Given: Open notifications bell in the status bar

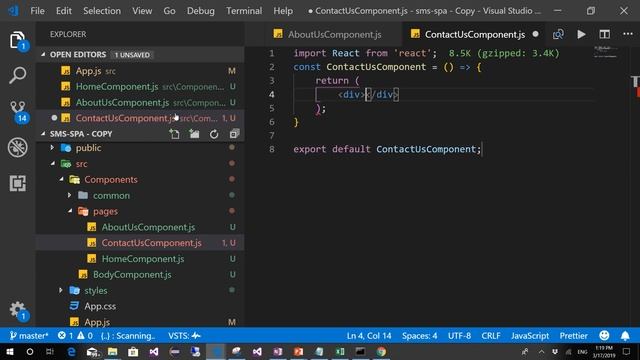Looking at the screenshot, I should click(x=625, y=336).
